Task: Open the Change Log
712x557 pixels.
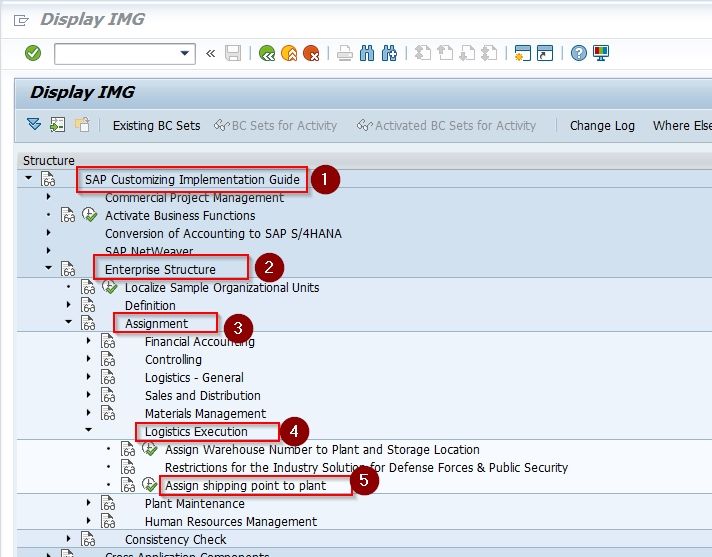Action: 602,125
